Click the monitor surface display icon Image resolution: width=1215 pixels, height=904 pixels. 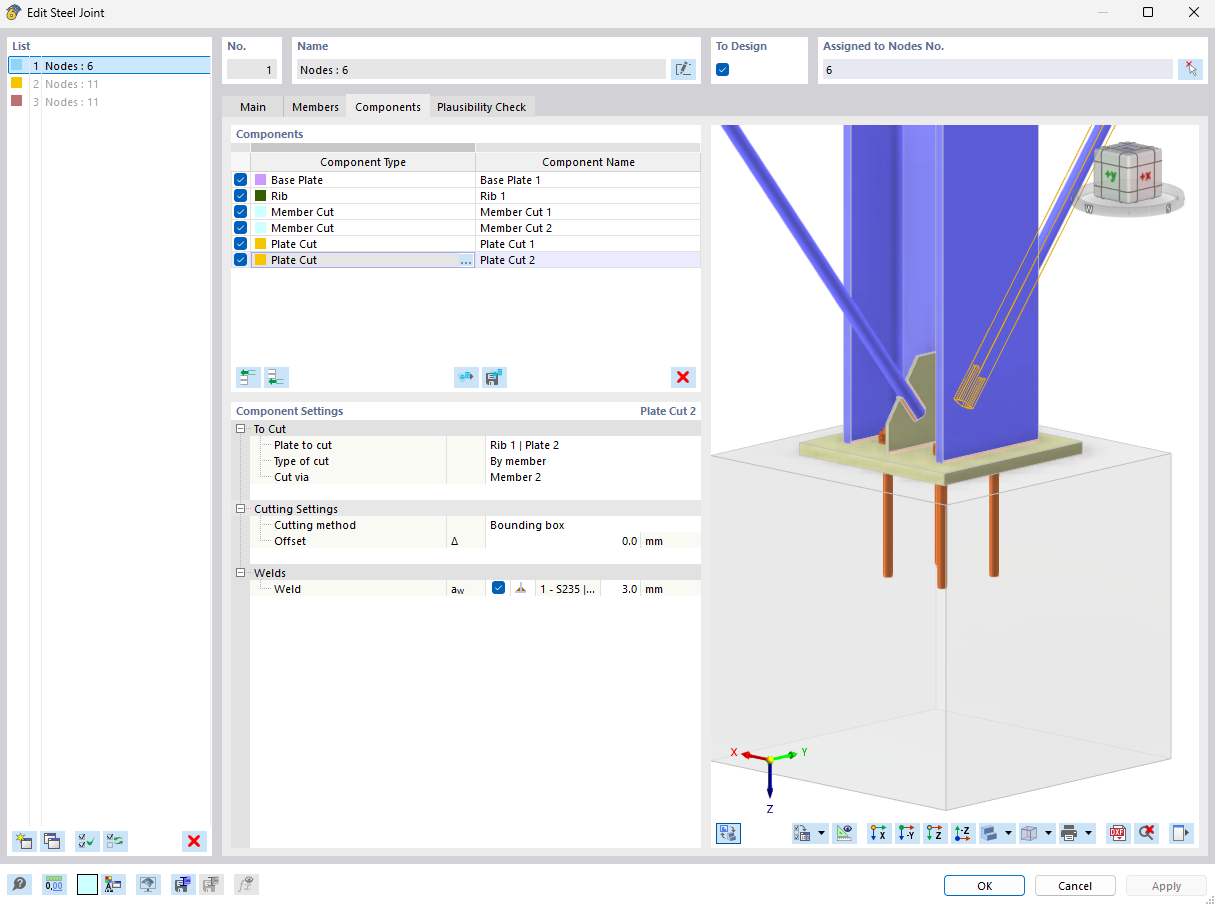click(148, 885)
